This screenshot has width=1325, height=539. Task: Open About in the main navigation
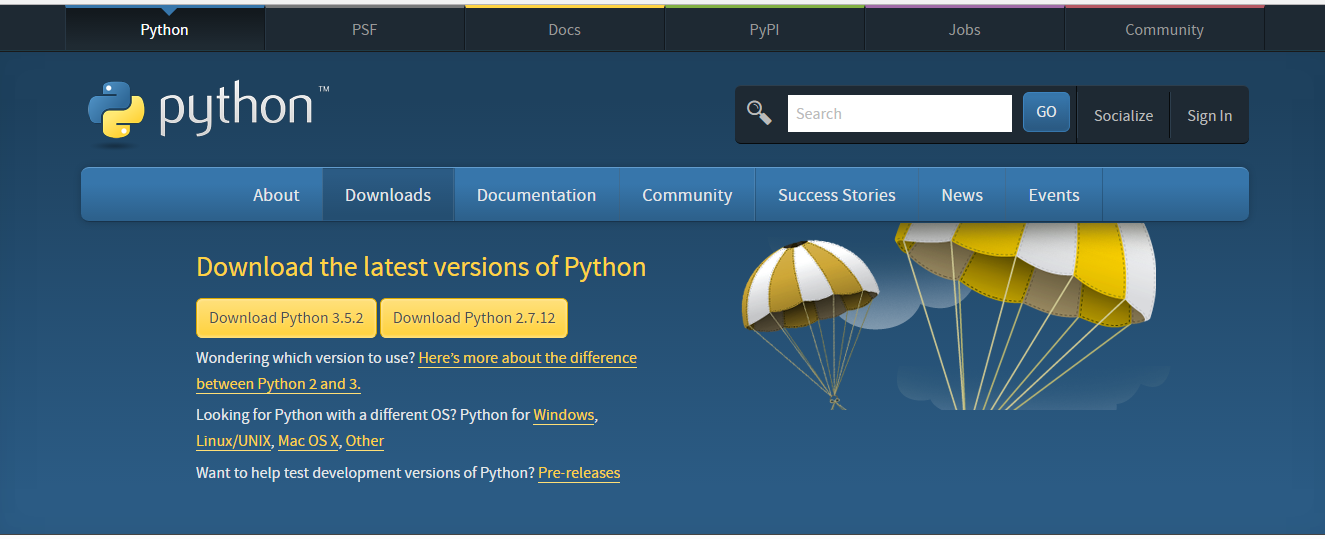point(276,195)
